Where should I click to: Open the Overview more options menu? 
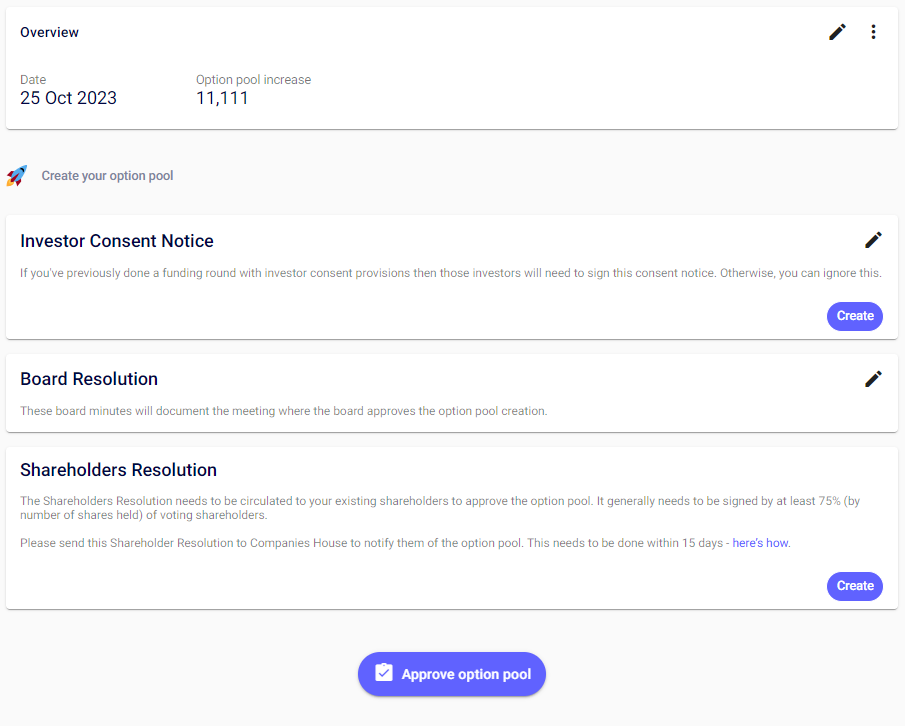coord(873,32)
